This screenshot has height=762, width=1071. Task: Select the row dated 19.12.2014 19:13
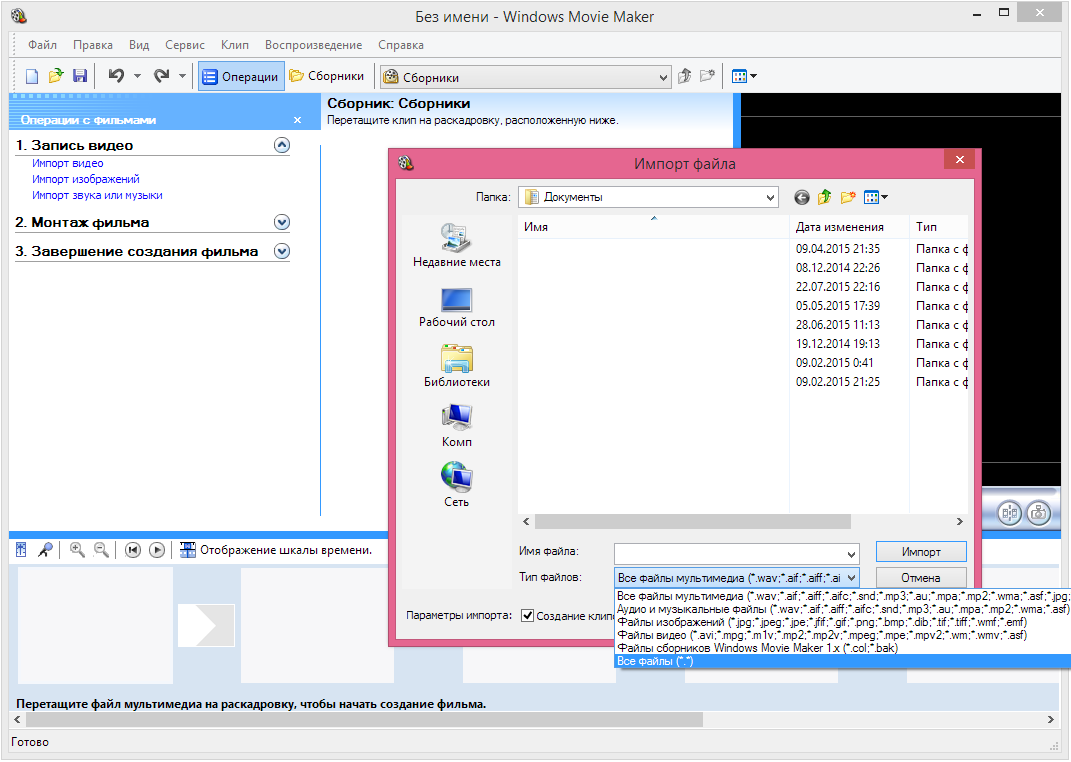[x=743, y=343]
